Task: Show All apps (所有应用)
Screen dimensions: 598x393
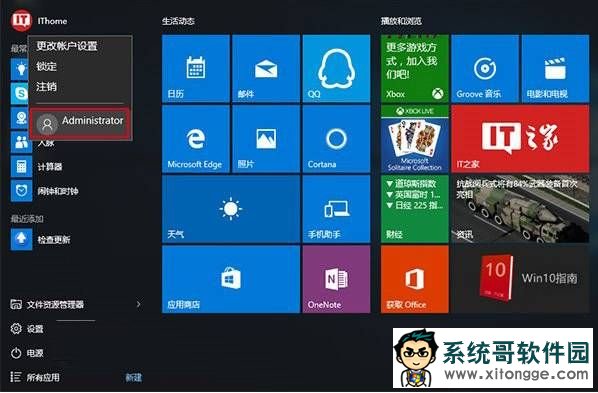Action: click(x=35, y=377)
